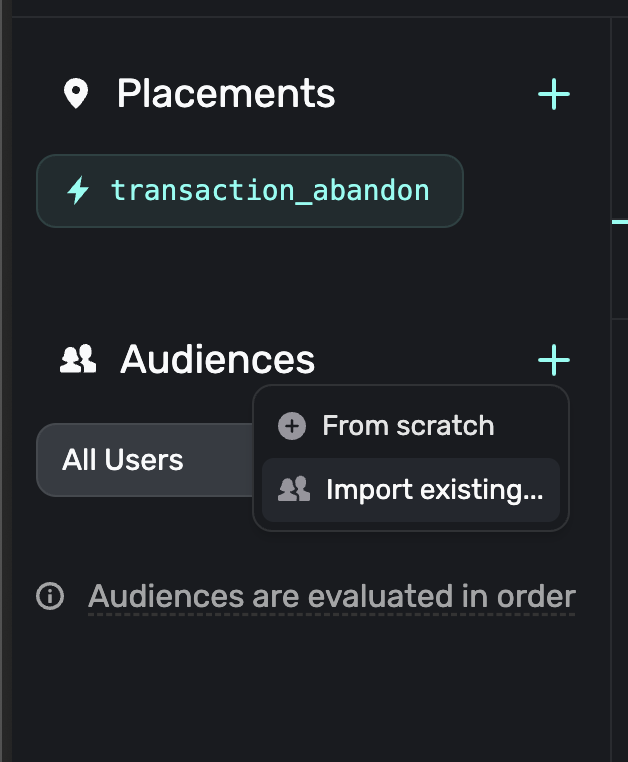The image size is (628, 762).
Task: Click empty sidebar area below the hint
Action: (x=300, y=690)
